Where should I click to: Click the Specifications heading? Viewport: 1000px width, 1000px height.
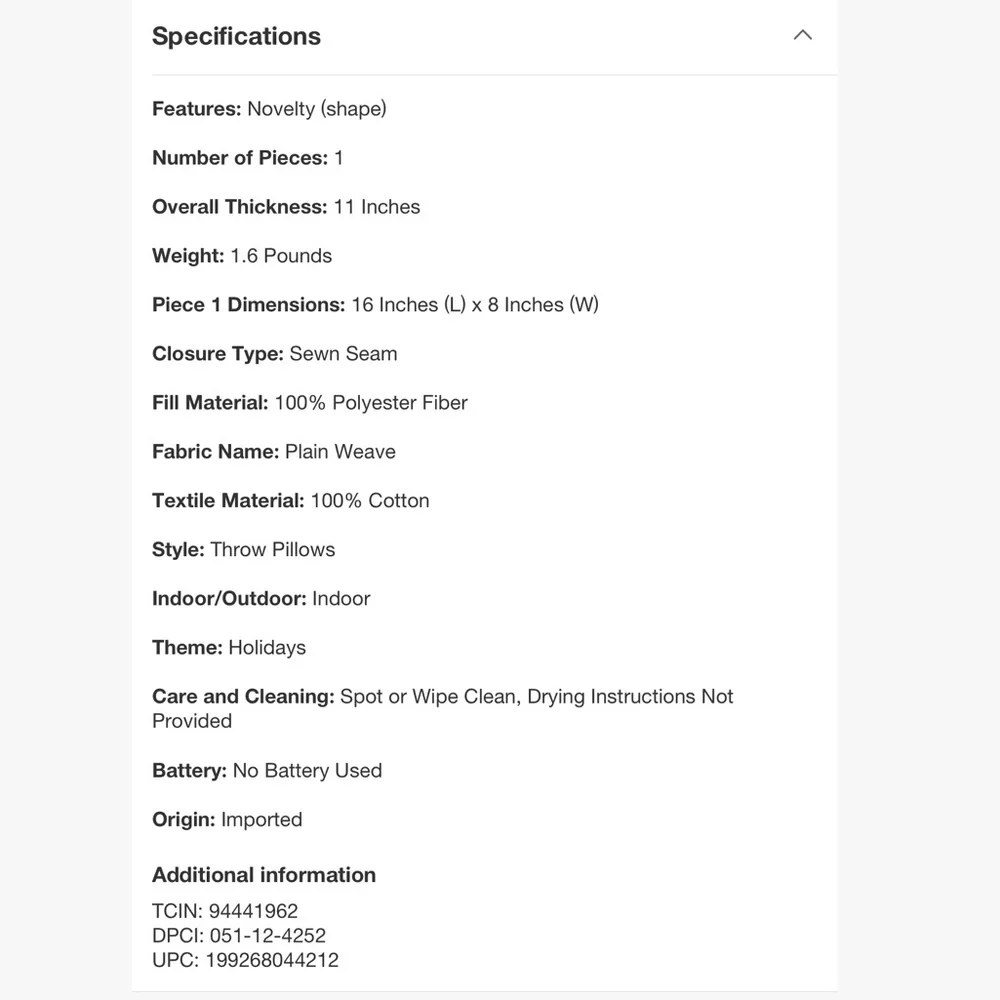(236, 36)
